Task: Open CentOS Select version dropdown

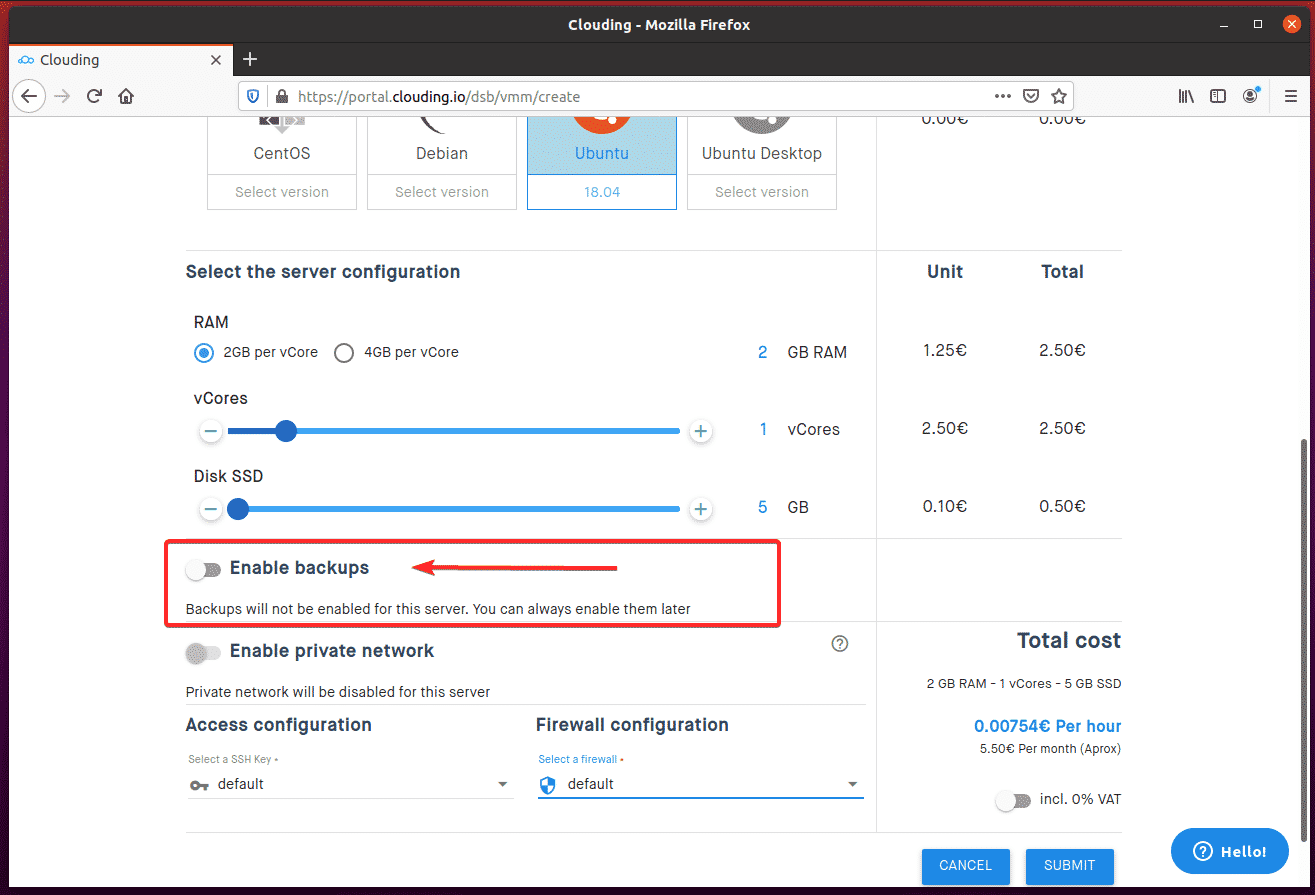Action: 282,192
